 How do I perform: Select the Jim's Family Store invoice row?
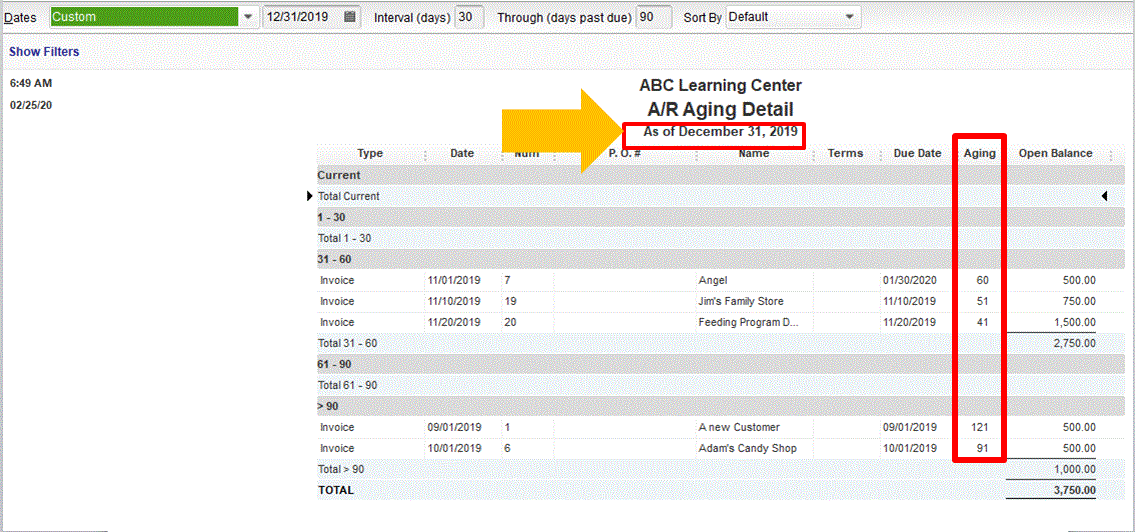pyautogui.click(x=740, y=301)
